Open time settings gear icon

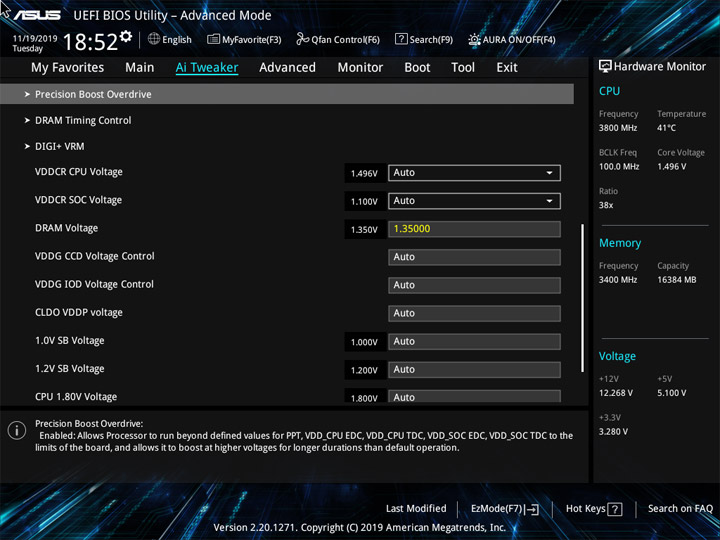click(x=126, y=36)
